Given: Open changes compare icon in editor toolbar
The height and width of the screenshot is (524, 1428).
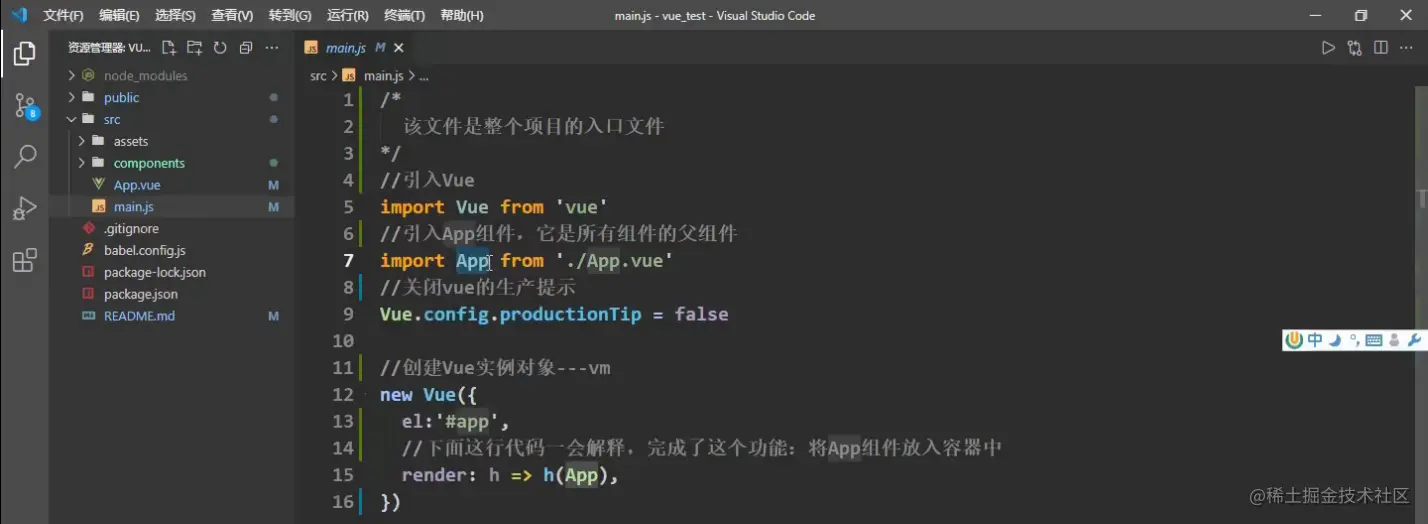Looking at the screenshot, I should point(1355,47).
